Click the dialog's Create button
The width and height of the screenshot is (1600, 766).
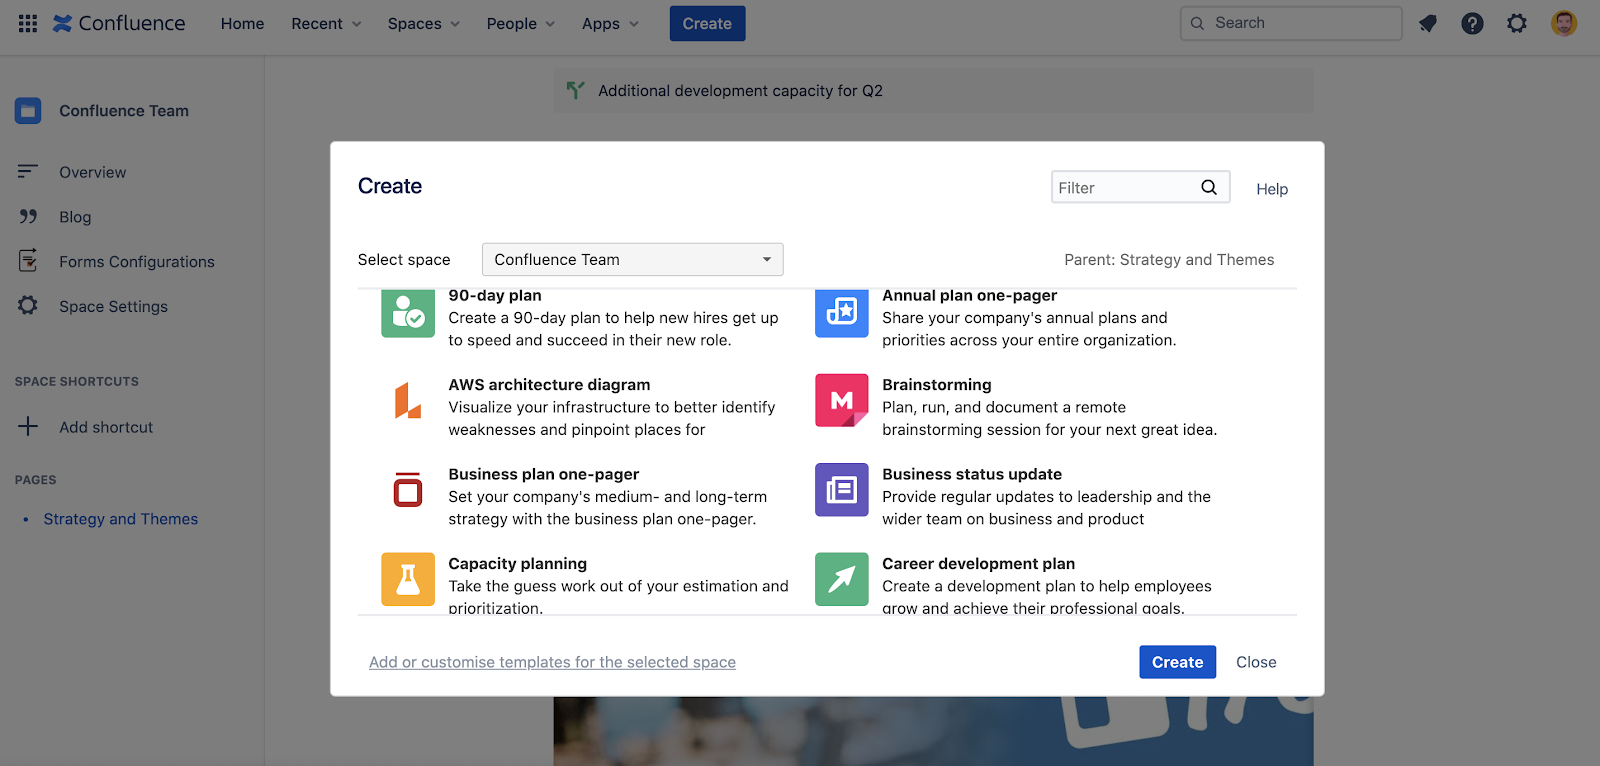(1177, 662)
